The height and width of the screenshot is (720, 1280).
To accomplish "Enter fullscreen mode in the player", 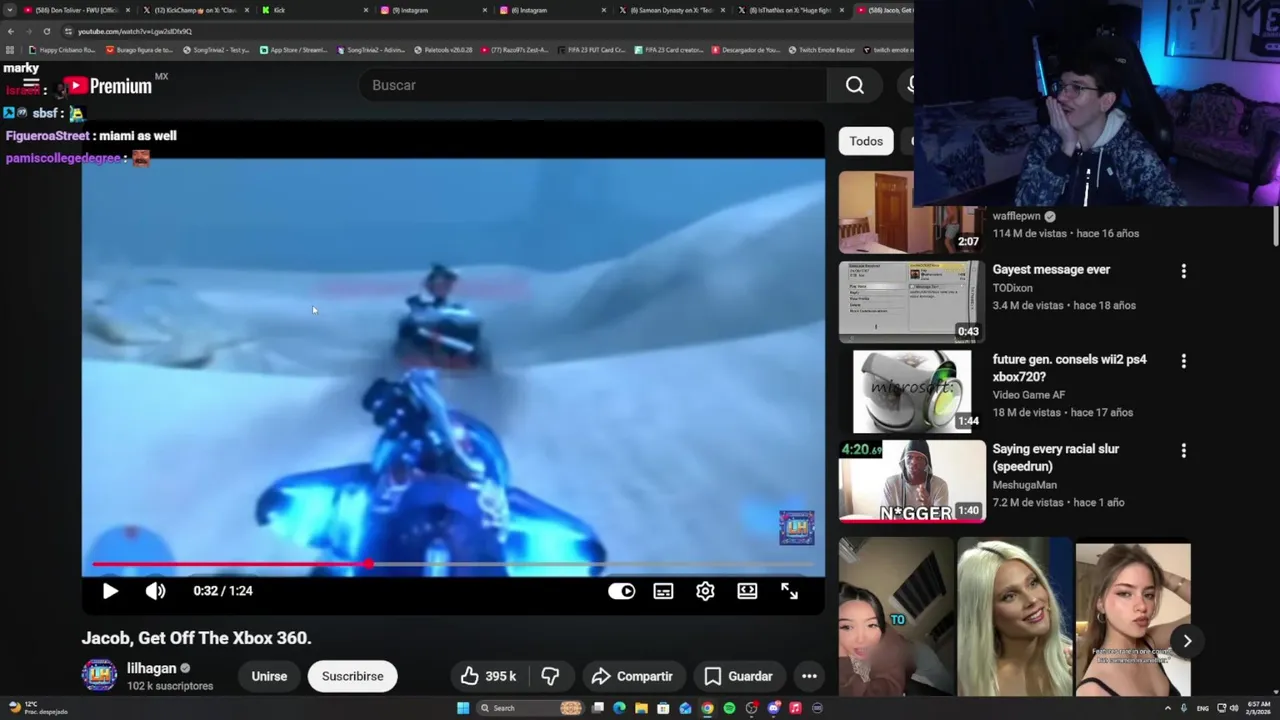I will tap(789, 591).
